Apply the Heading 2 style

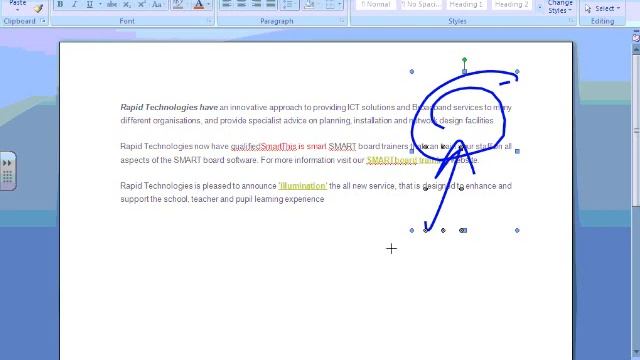coord(511,4)
